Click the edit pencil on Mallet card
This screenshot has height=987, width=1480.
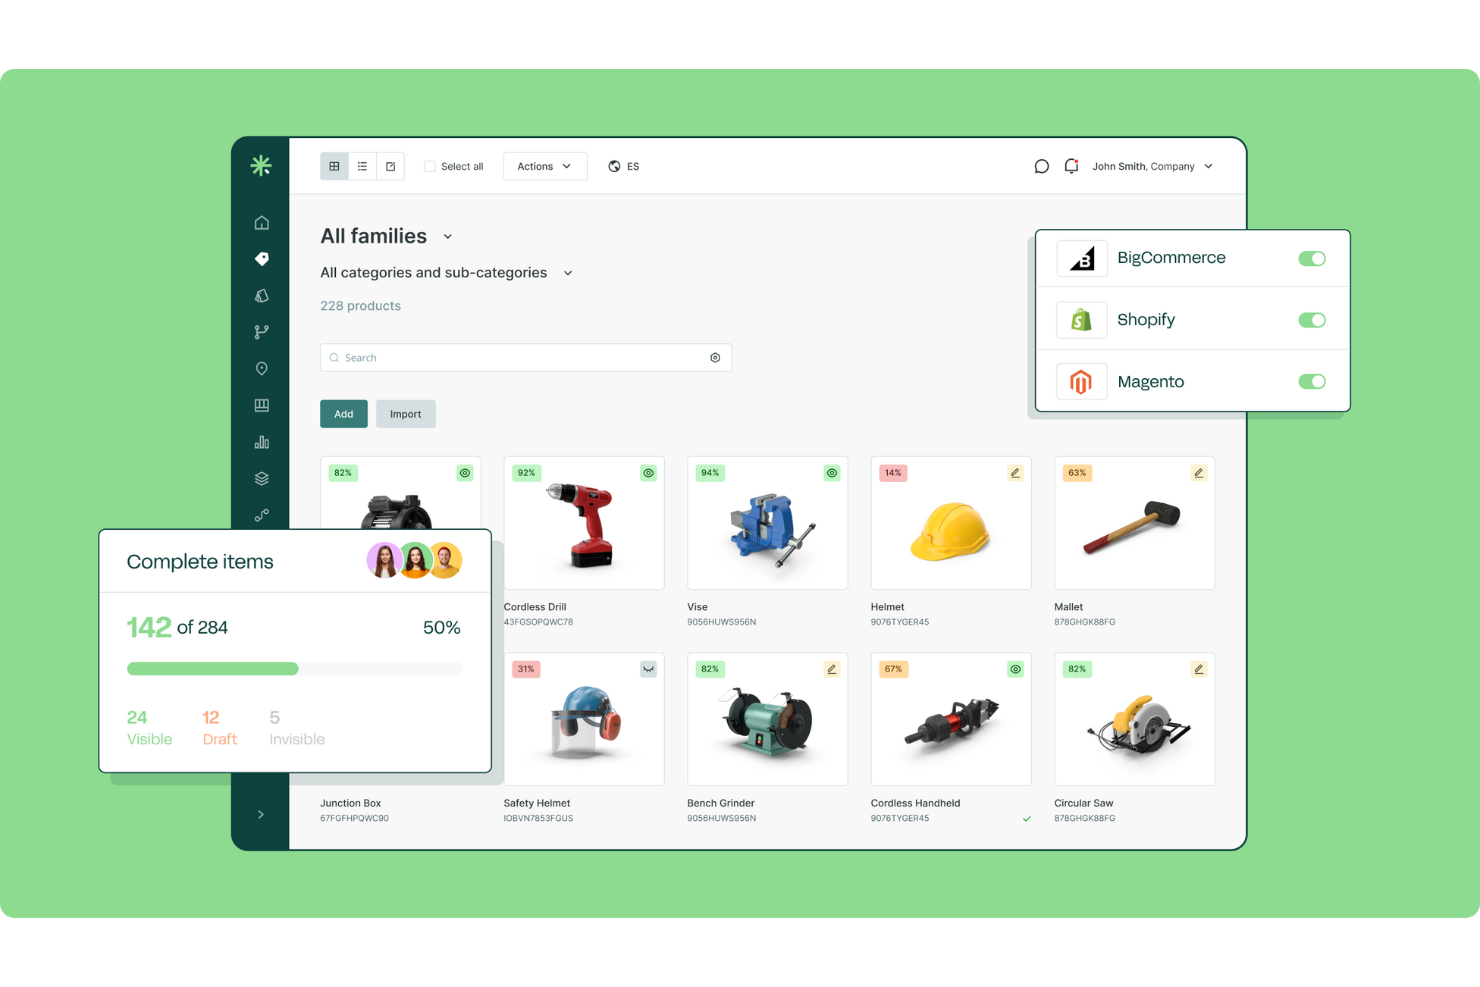(1198, 473)
